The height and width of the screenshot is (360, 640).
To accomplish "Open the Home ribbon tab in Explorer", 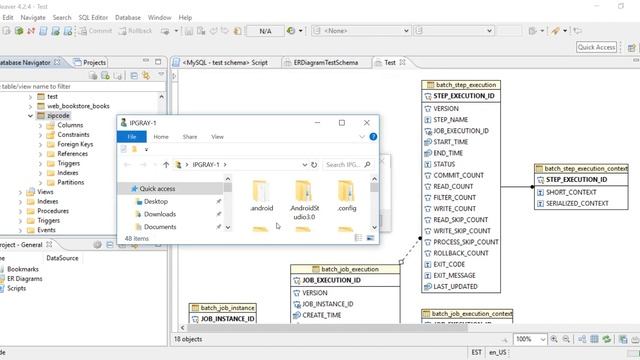I will (161, 137).
